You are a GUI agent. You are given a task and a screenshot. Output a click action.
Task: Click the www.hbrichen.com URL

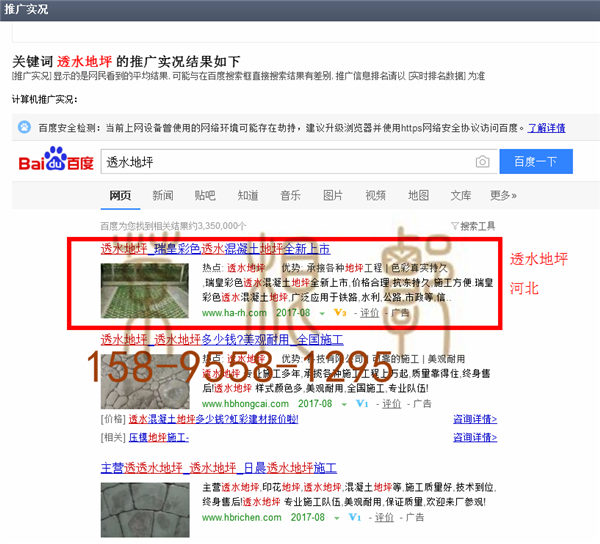pos(241,518)
